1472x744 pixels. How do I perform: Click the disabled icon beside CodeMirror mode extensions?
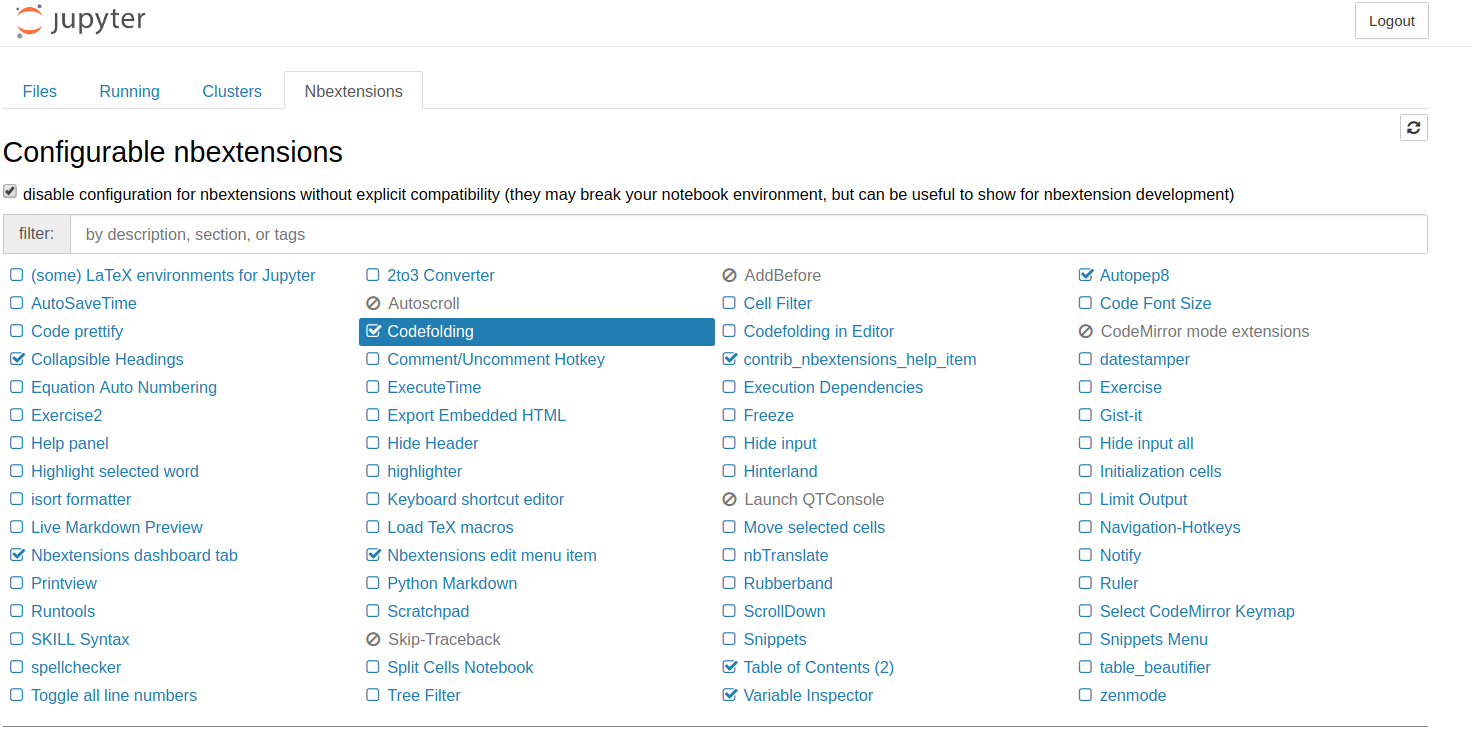[x=1086, y=331]
